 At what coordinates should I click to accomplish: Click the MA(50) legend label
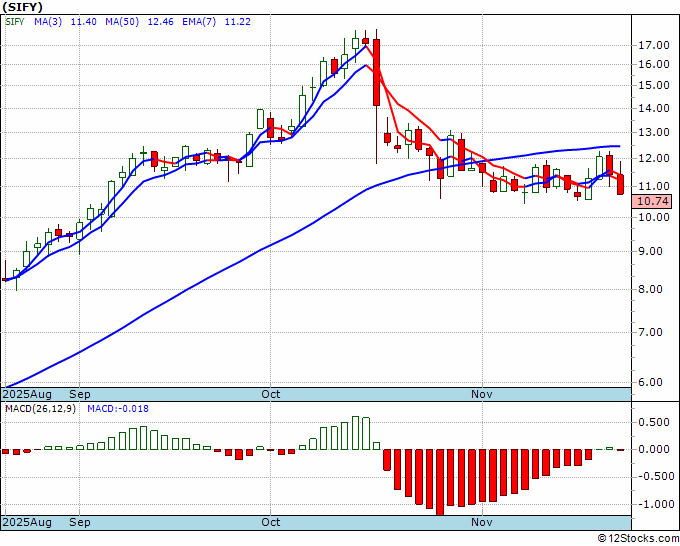click(122, 22)
